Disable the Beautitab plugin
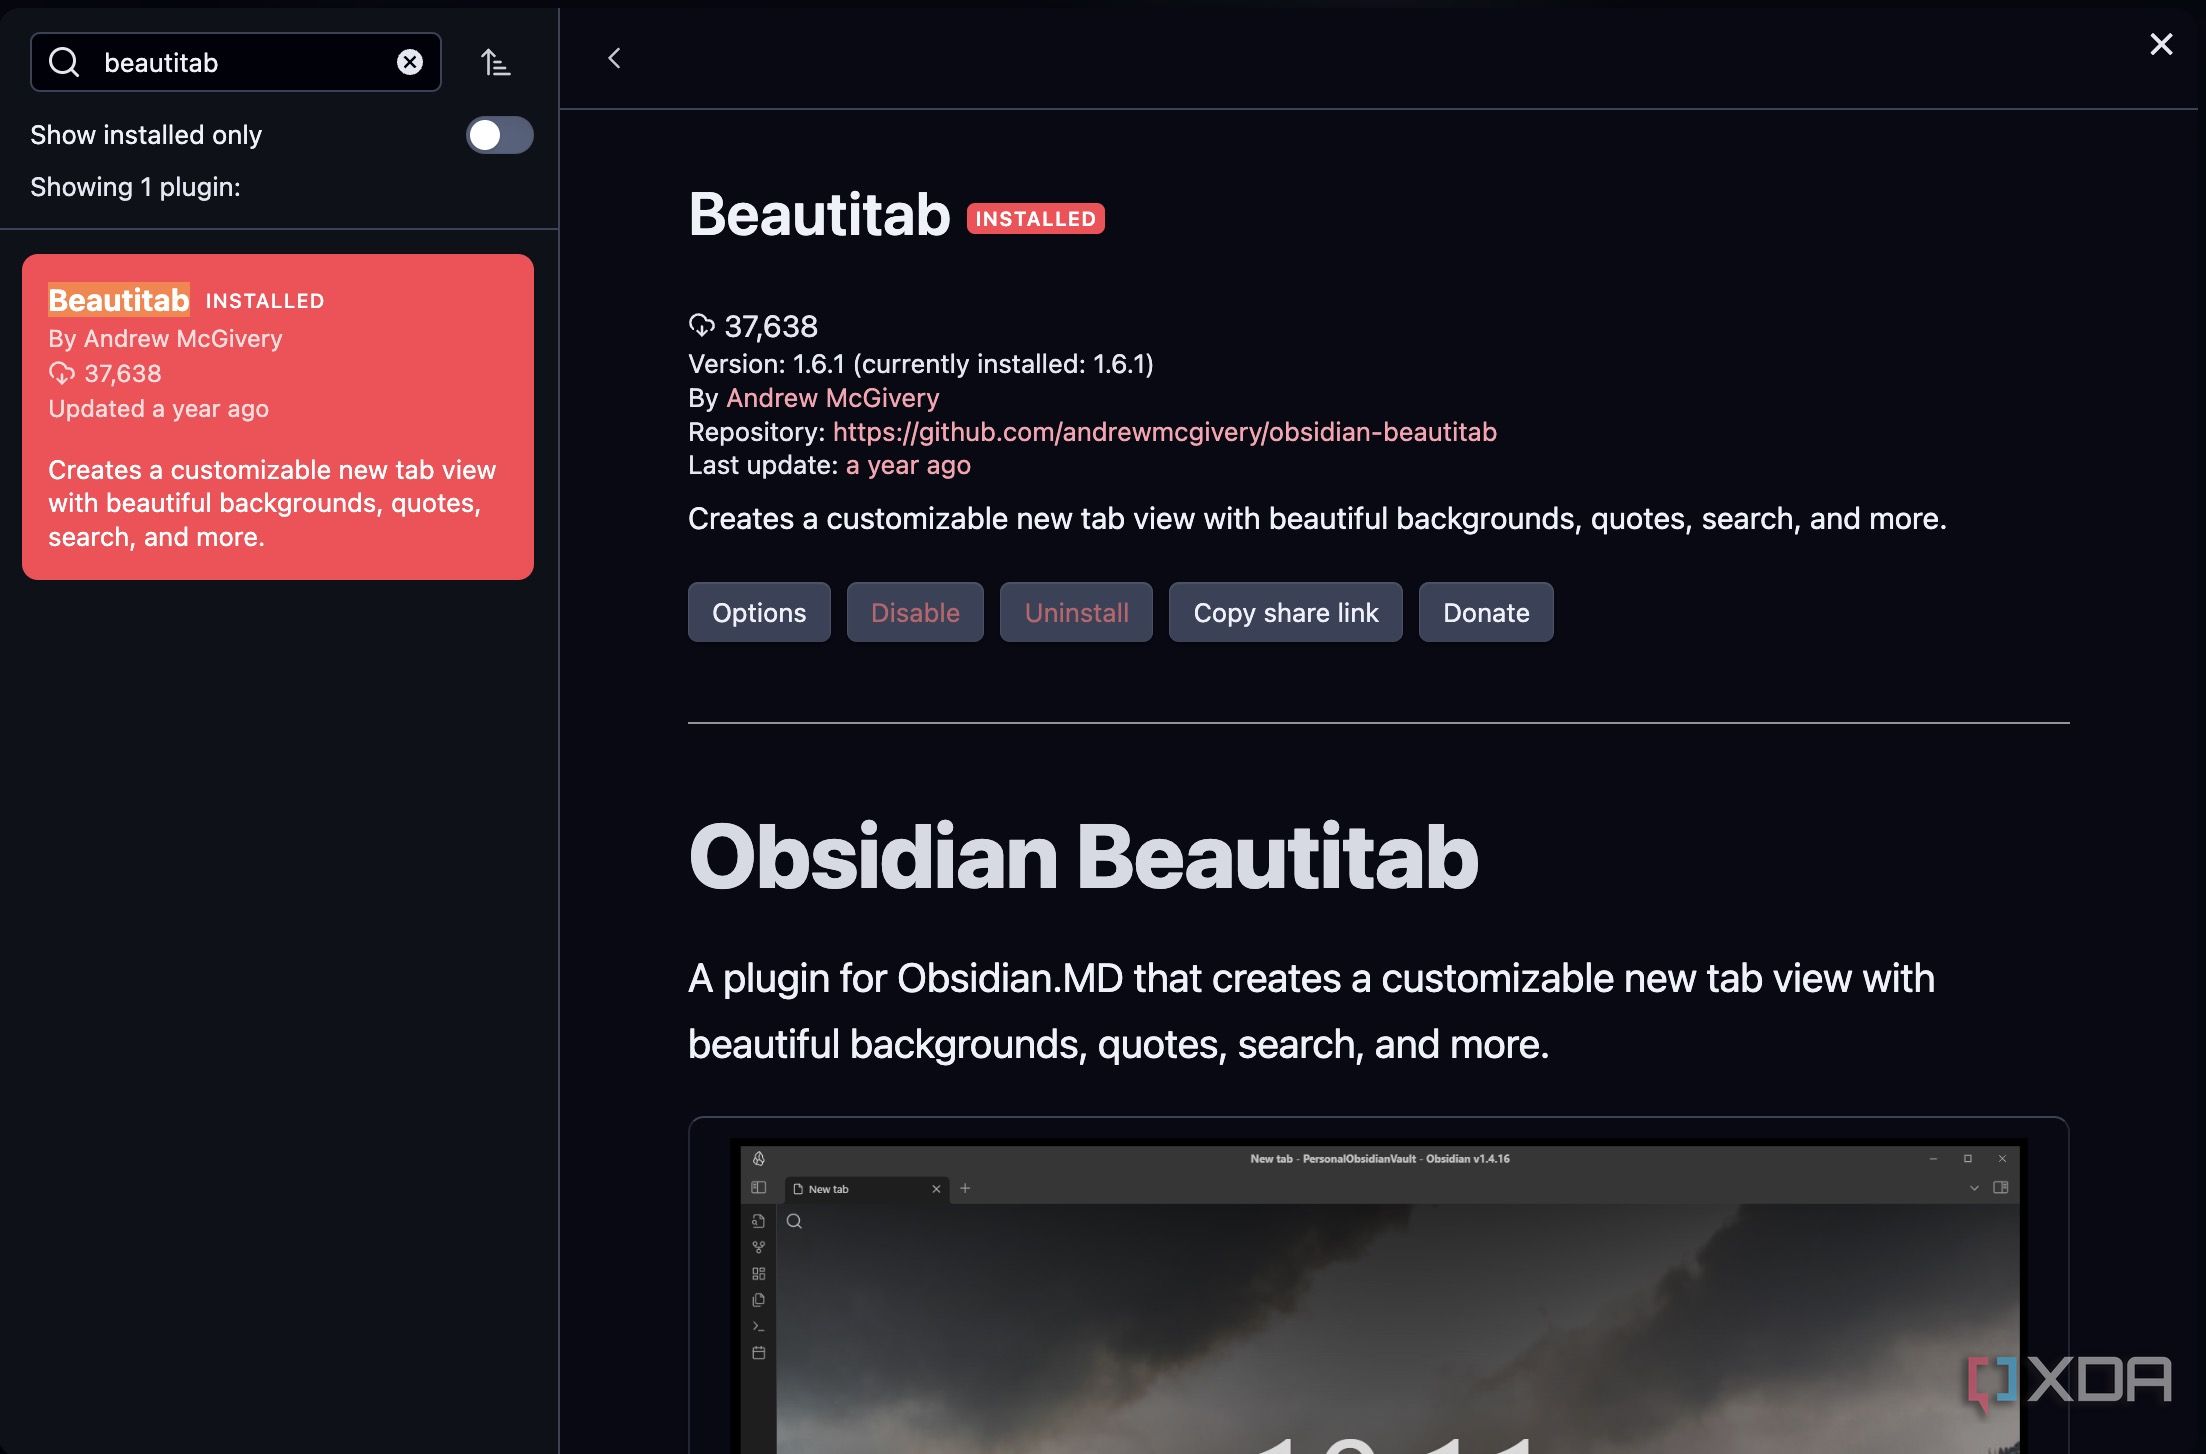2206x1454 pixels. (x=915, y=612)
